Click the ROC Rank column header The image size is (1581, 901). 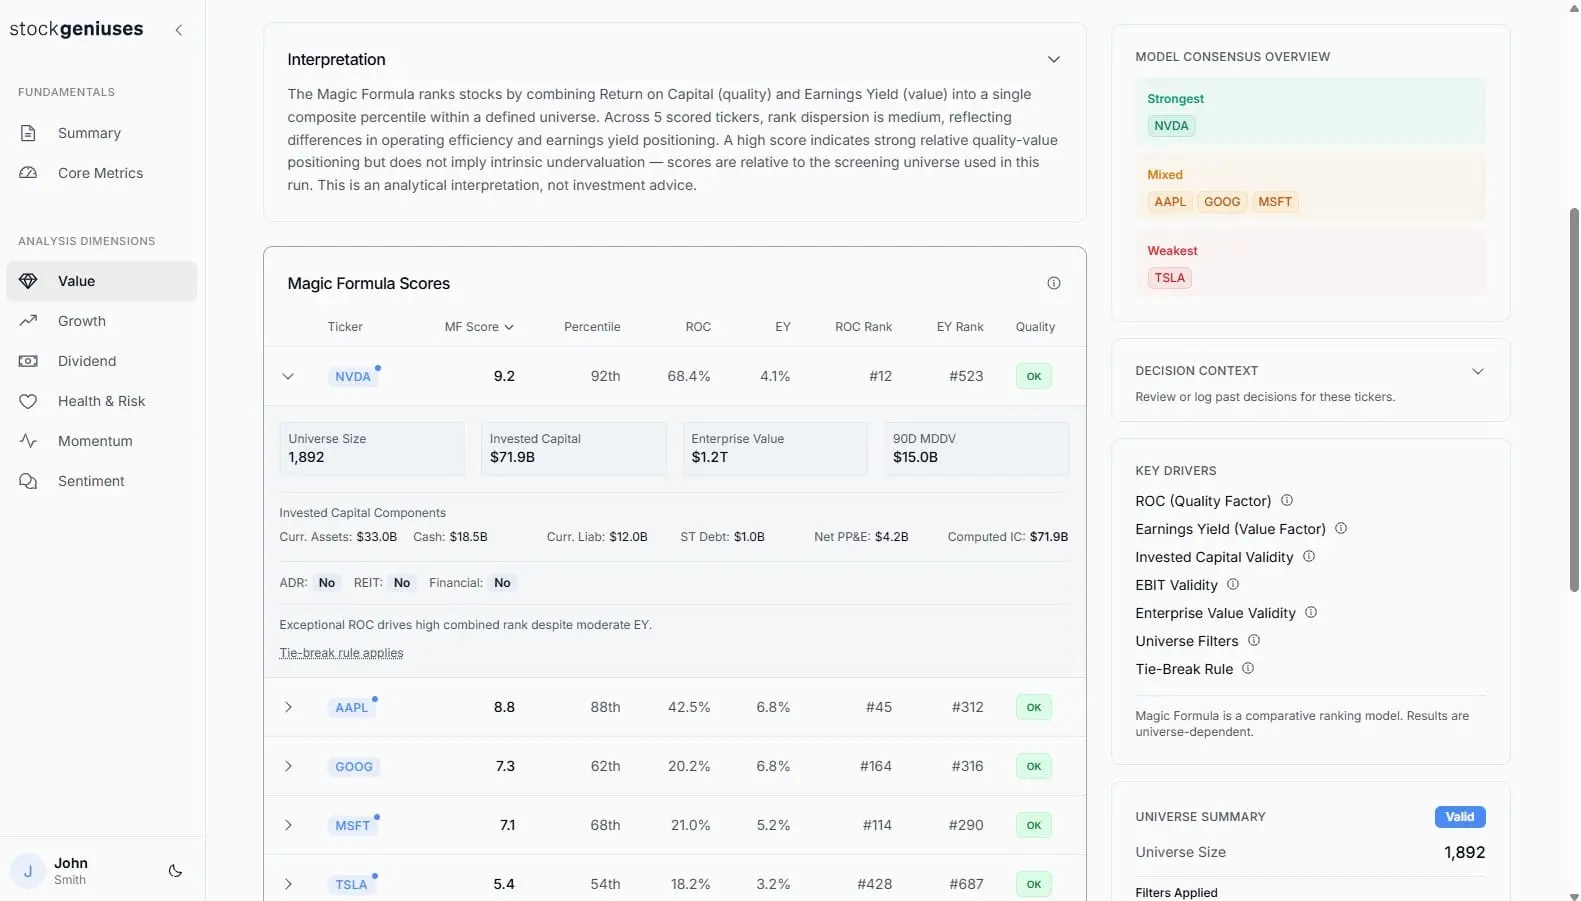click(x=863, y=327)
